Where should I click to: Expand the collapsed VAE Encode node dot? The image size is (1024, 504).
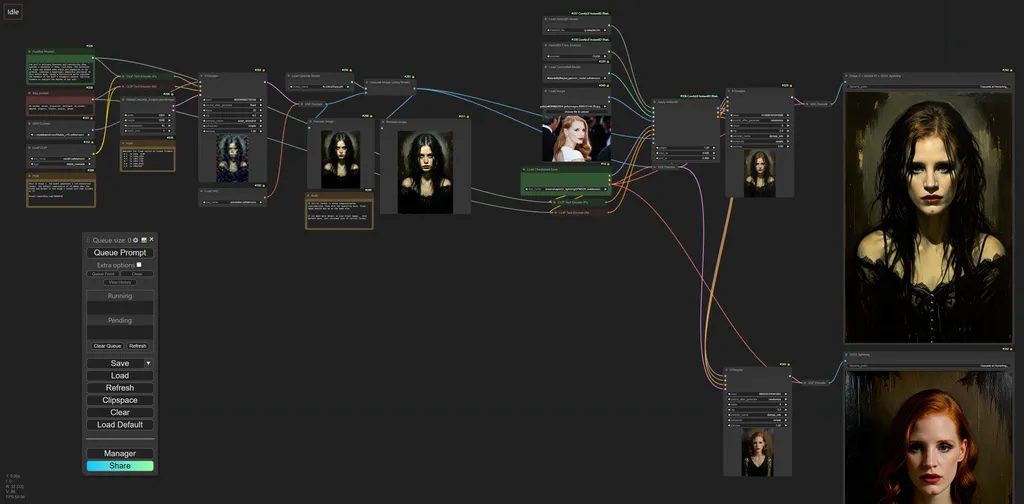point(655,167)
